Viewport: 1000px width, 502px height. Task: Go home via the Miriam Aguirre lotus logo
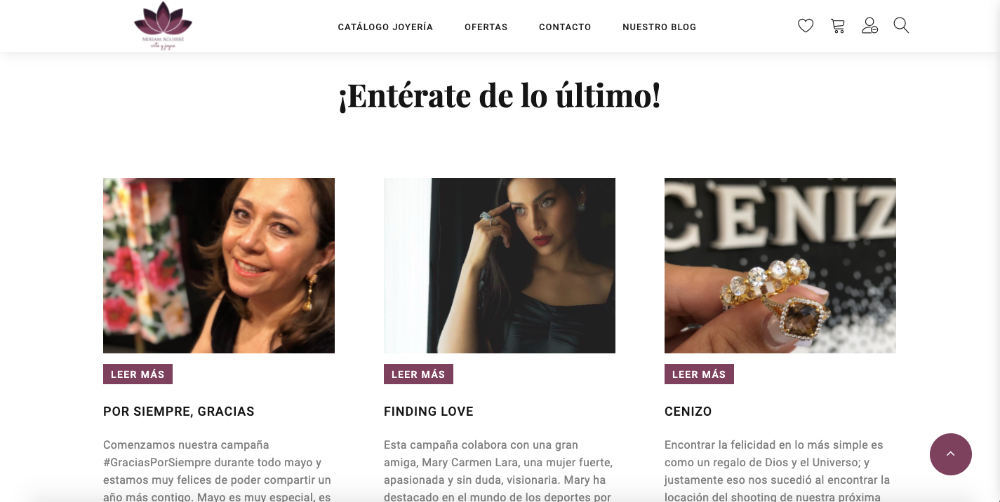click(163, 26)
